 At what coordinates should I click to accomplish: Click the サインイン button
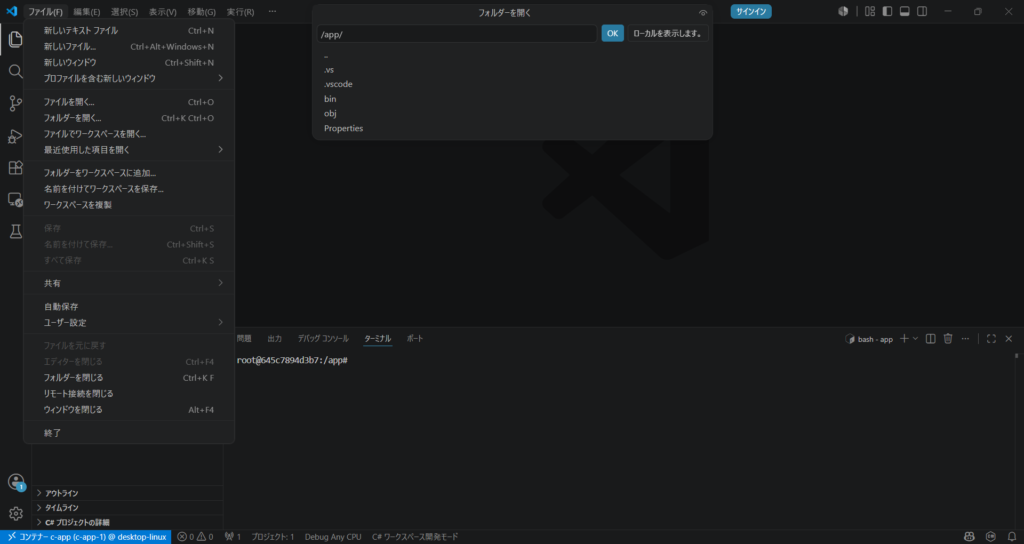[x=751, y=11]
